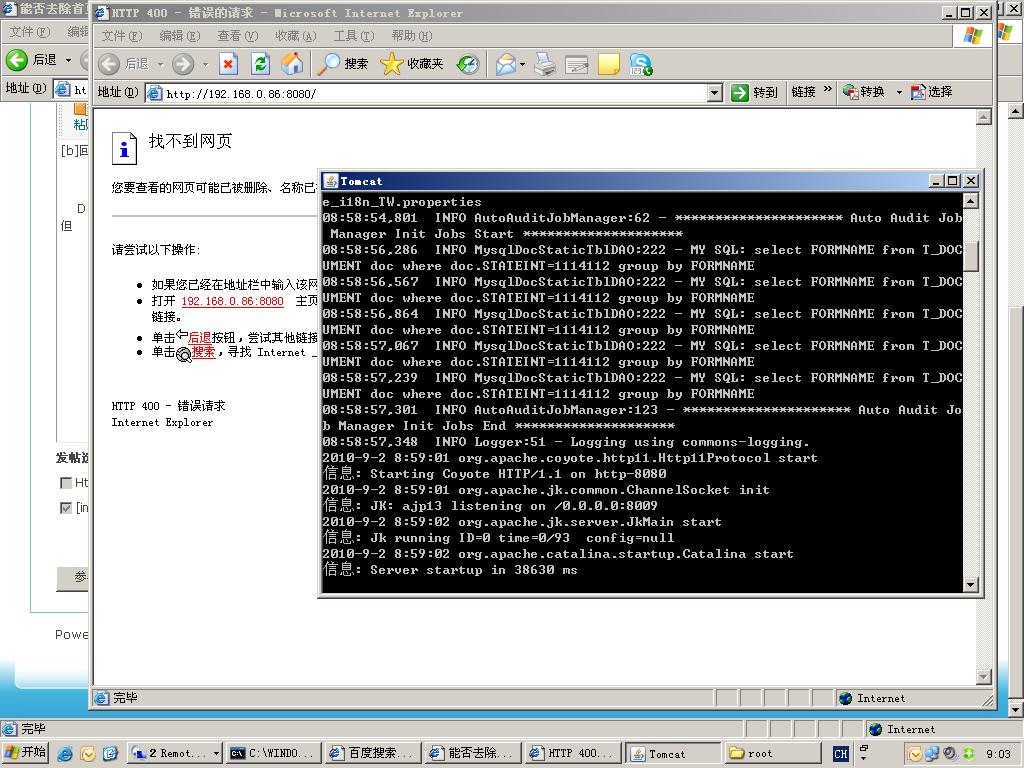Image resolution: width=1024 pixels, height=768 pixels.
Task: Switch to Tomcat taskbar item
Action: tap(672, 753)
